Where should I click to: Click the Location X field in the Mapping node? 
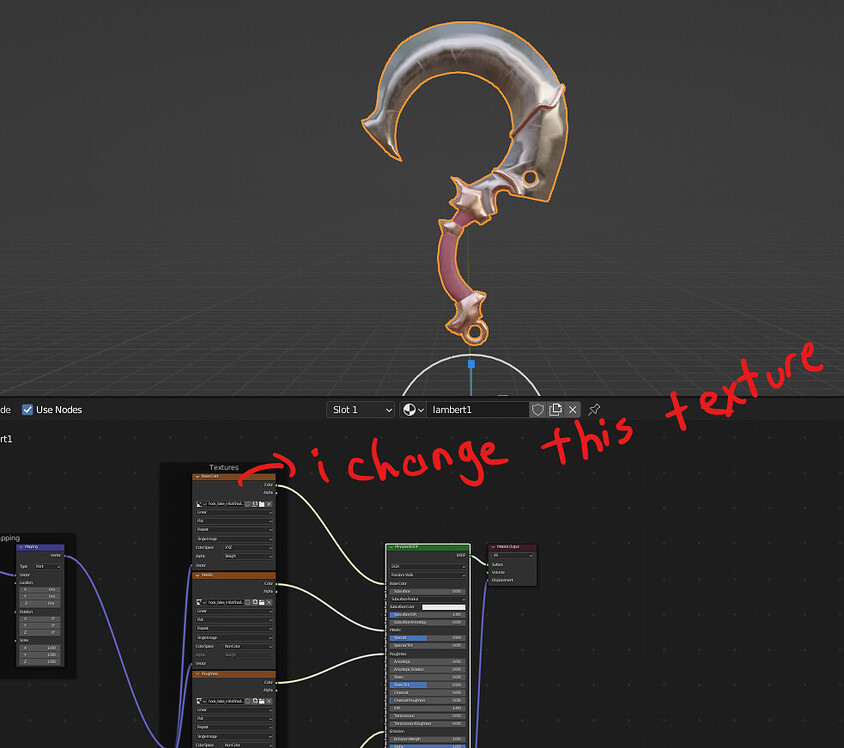(x=40, y=590)
